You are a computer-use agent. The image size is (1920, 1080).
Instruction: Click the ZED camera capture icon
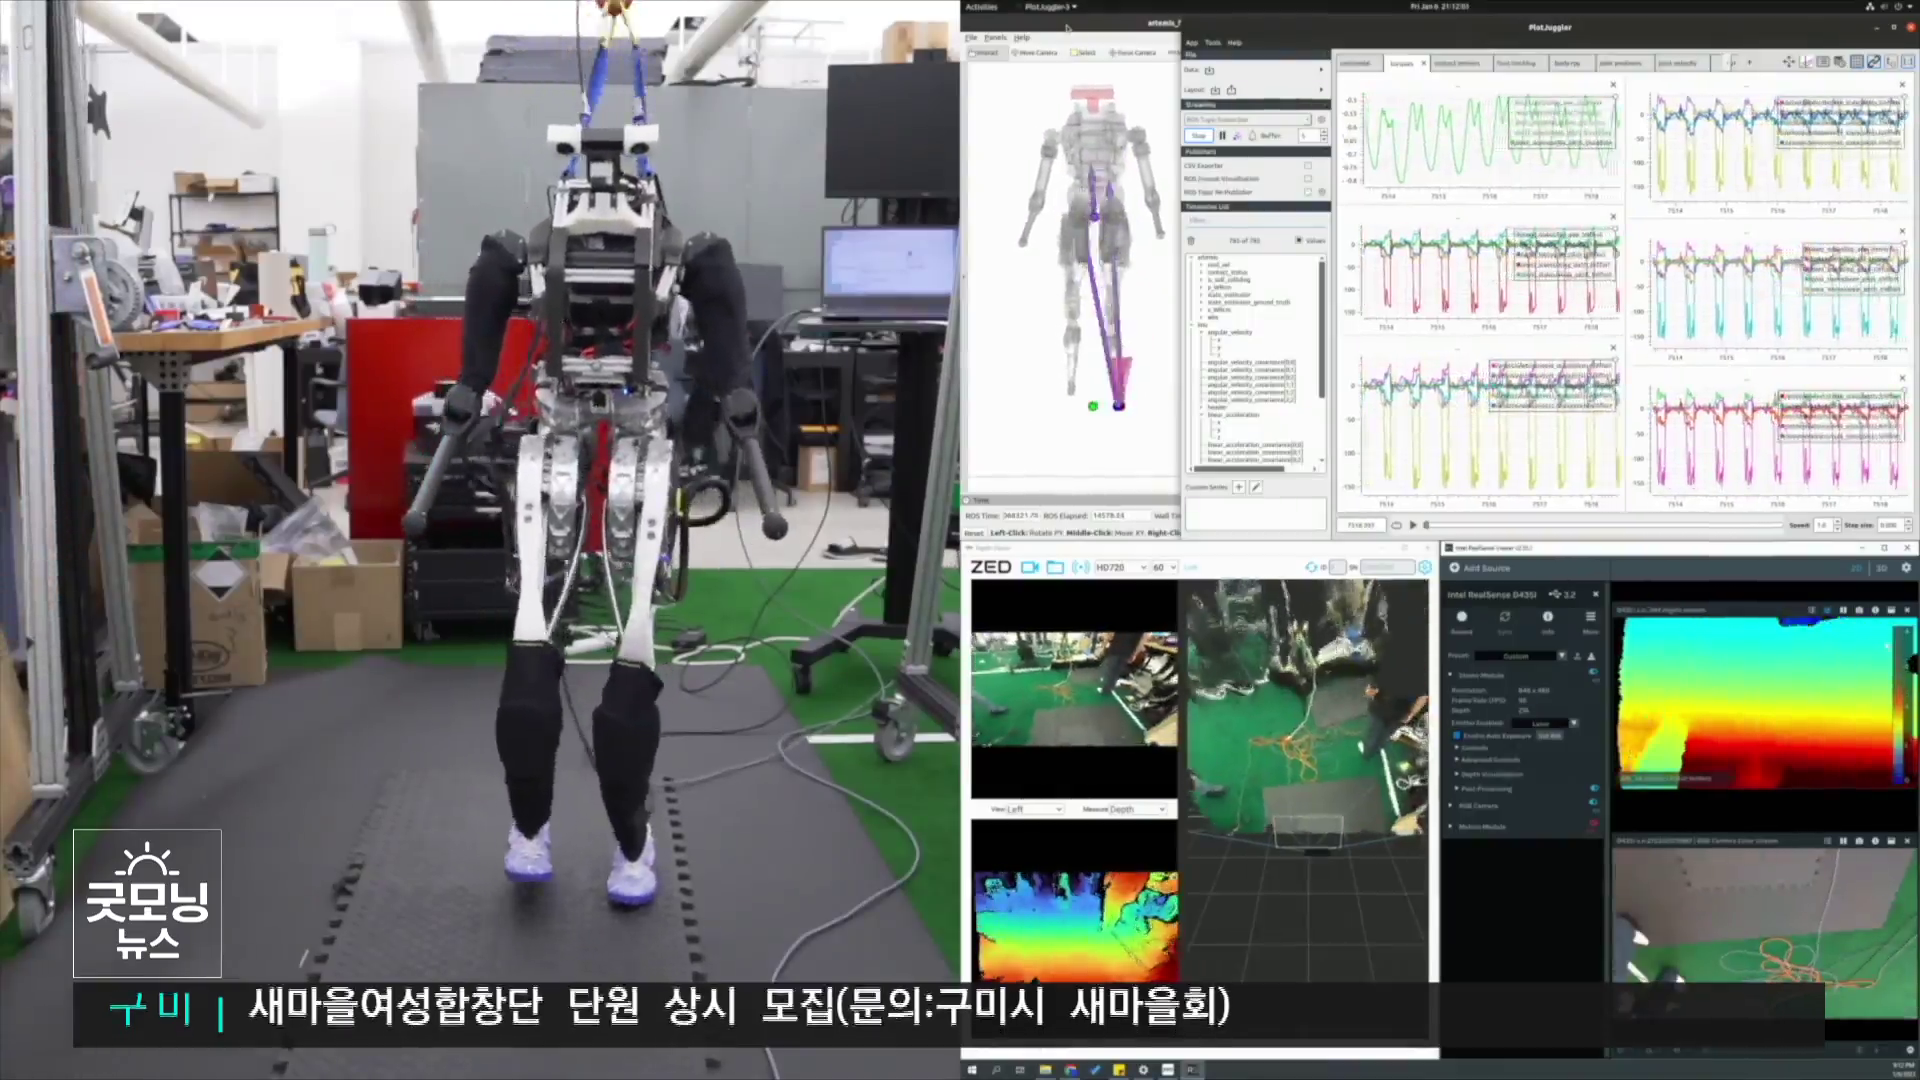(x=1030, y=567)
